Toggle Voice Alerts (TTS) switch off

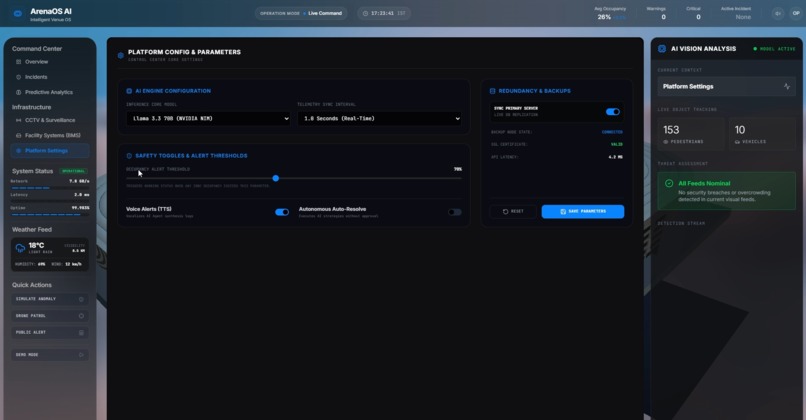(x=282, y=212)
